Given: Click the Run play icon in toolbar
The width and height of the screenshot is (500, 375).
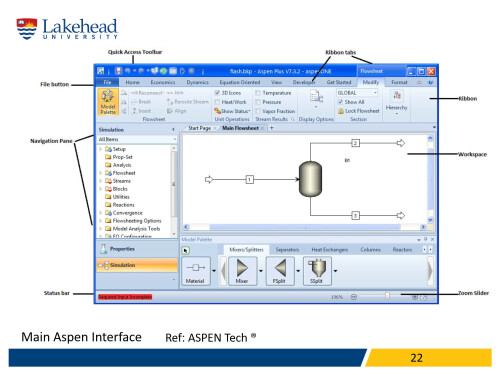Looking at the screenshot, I should (x=182, y=71).
